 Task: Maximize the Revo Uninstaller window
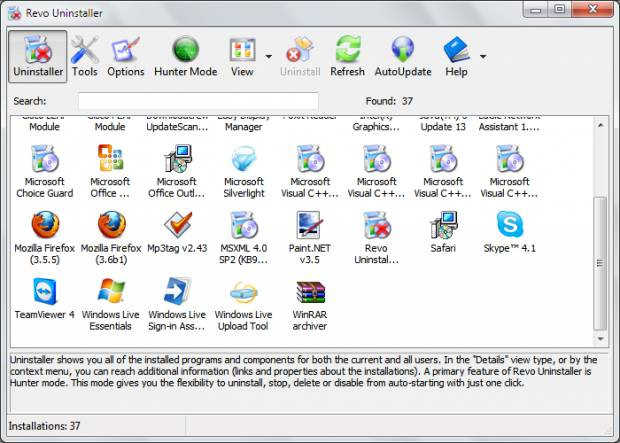559,9
